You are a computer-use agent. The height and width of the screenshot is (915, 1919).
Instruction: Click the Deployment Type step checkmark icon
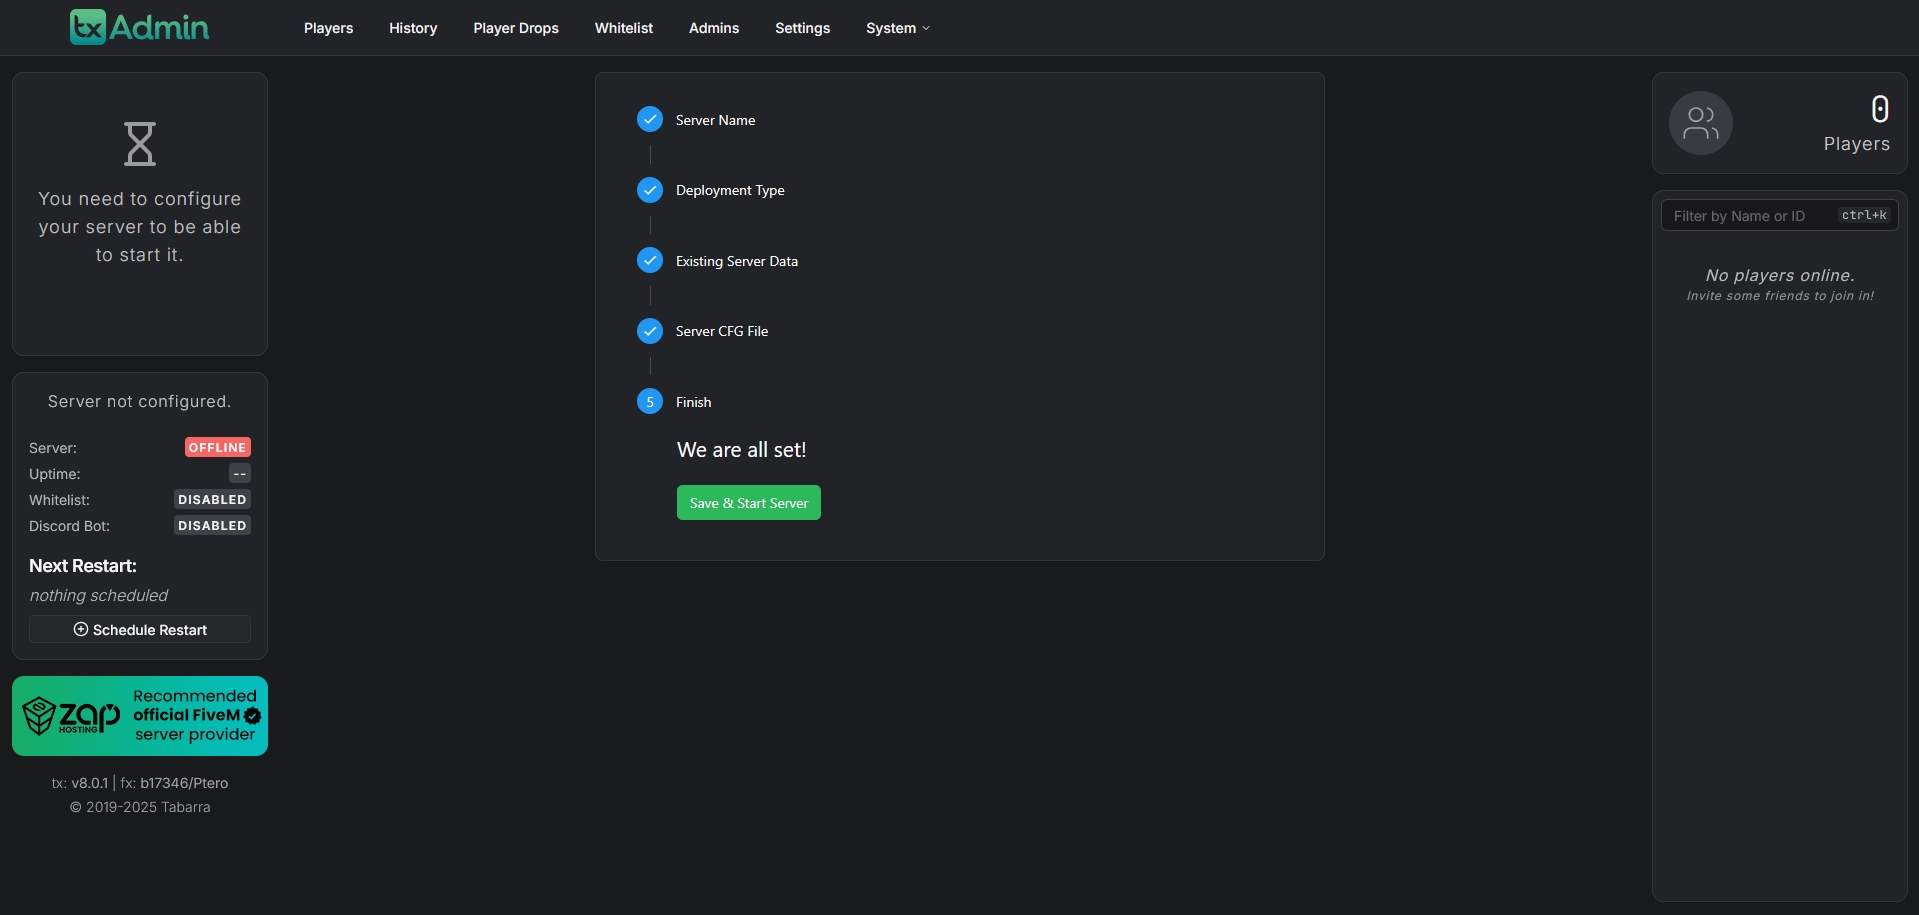point(650,190)
